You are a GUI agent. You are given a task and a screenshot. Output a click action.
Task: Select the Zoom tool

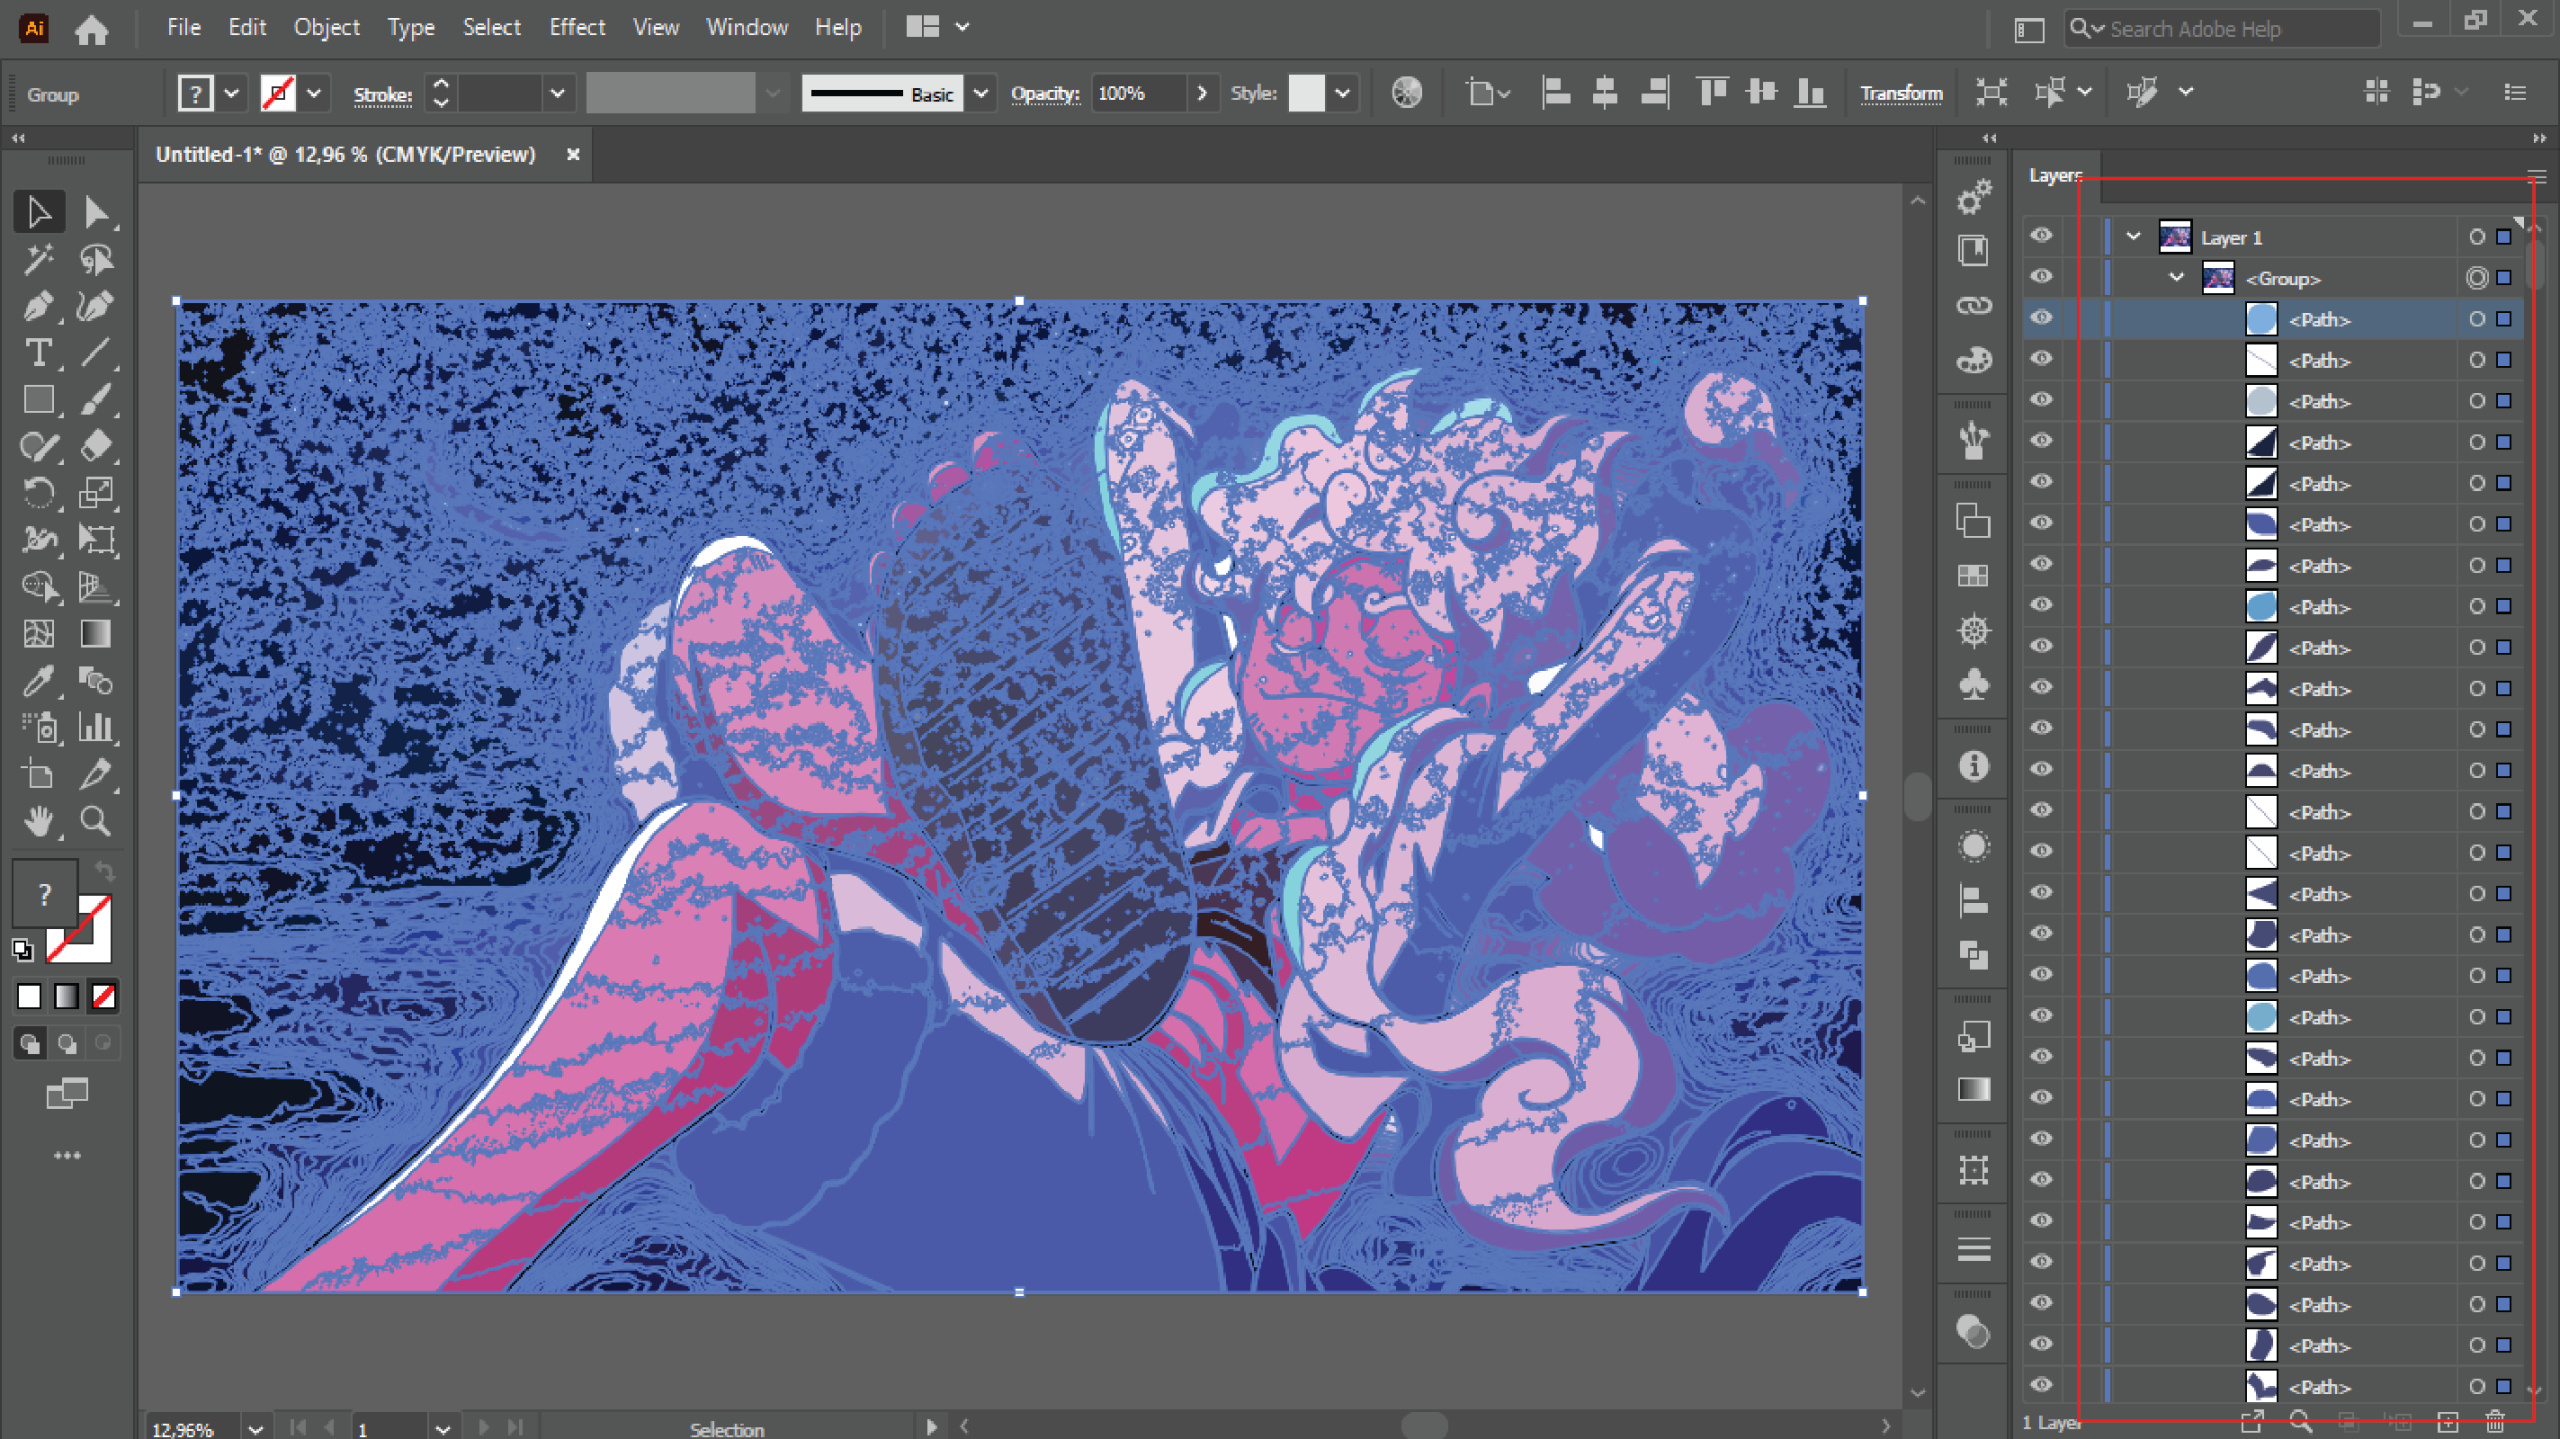coord(96,822)
